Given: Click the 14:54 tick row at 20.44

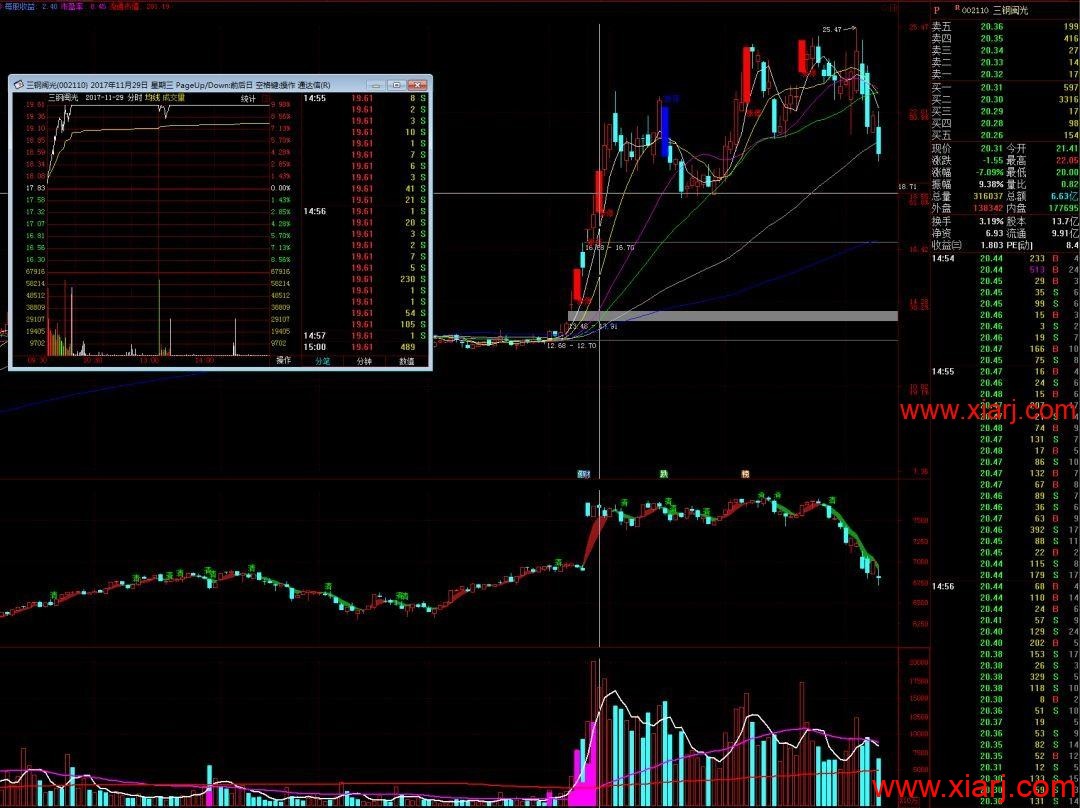Looking at the screenshot, I should pos(1005,258).
